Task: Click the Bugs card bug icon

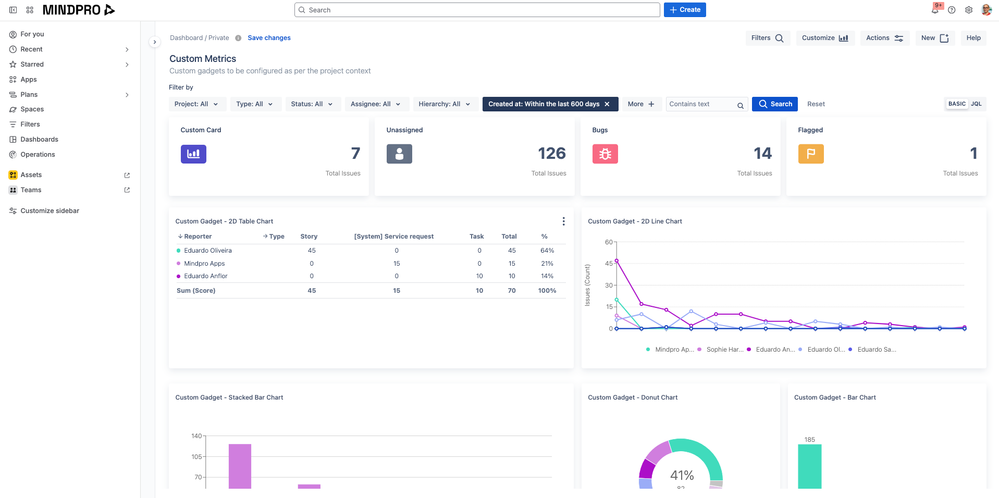Action: (x=604, y=154)
